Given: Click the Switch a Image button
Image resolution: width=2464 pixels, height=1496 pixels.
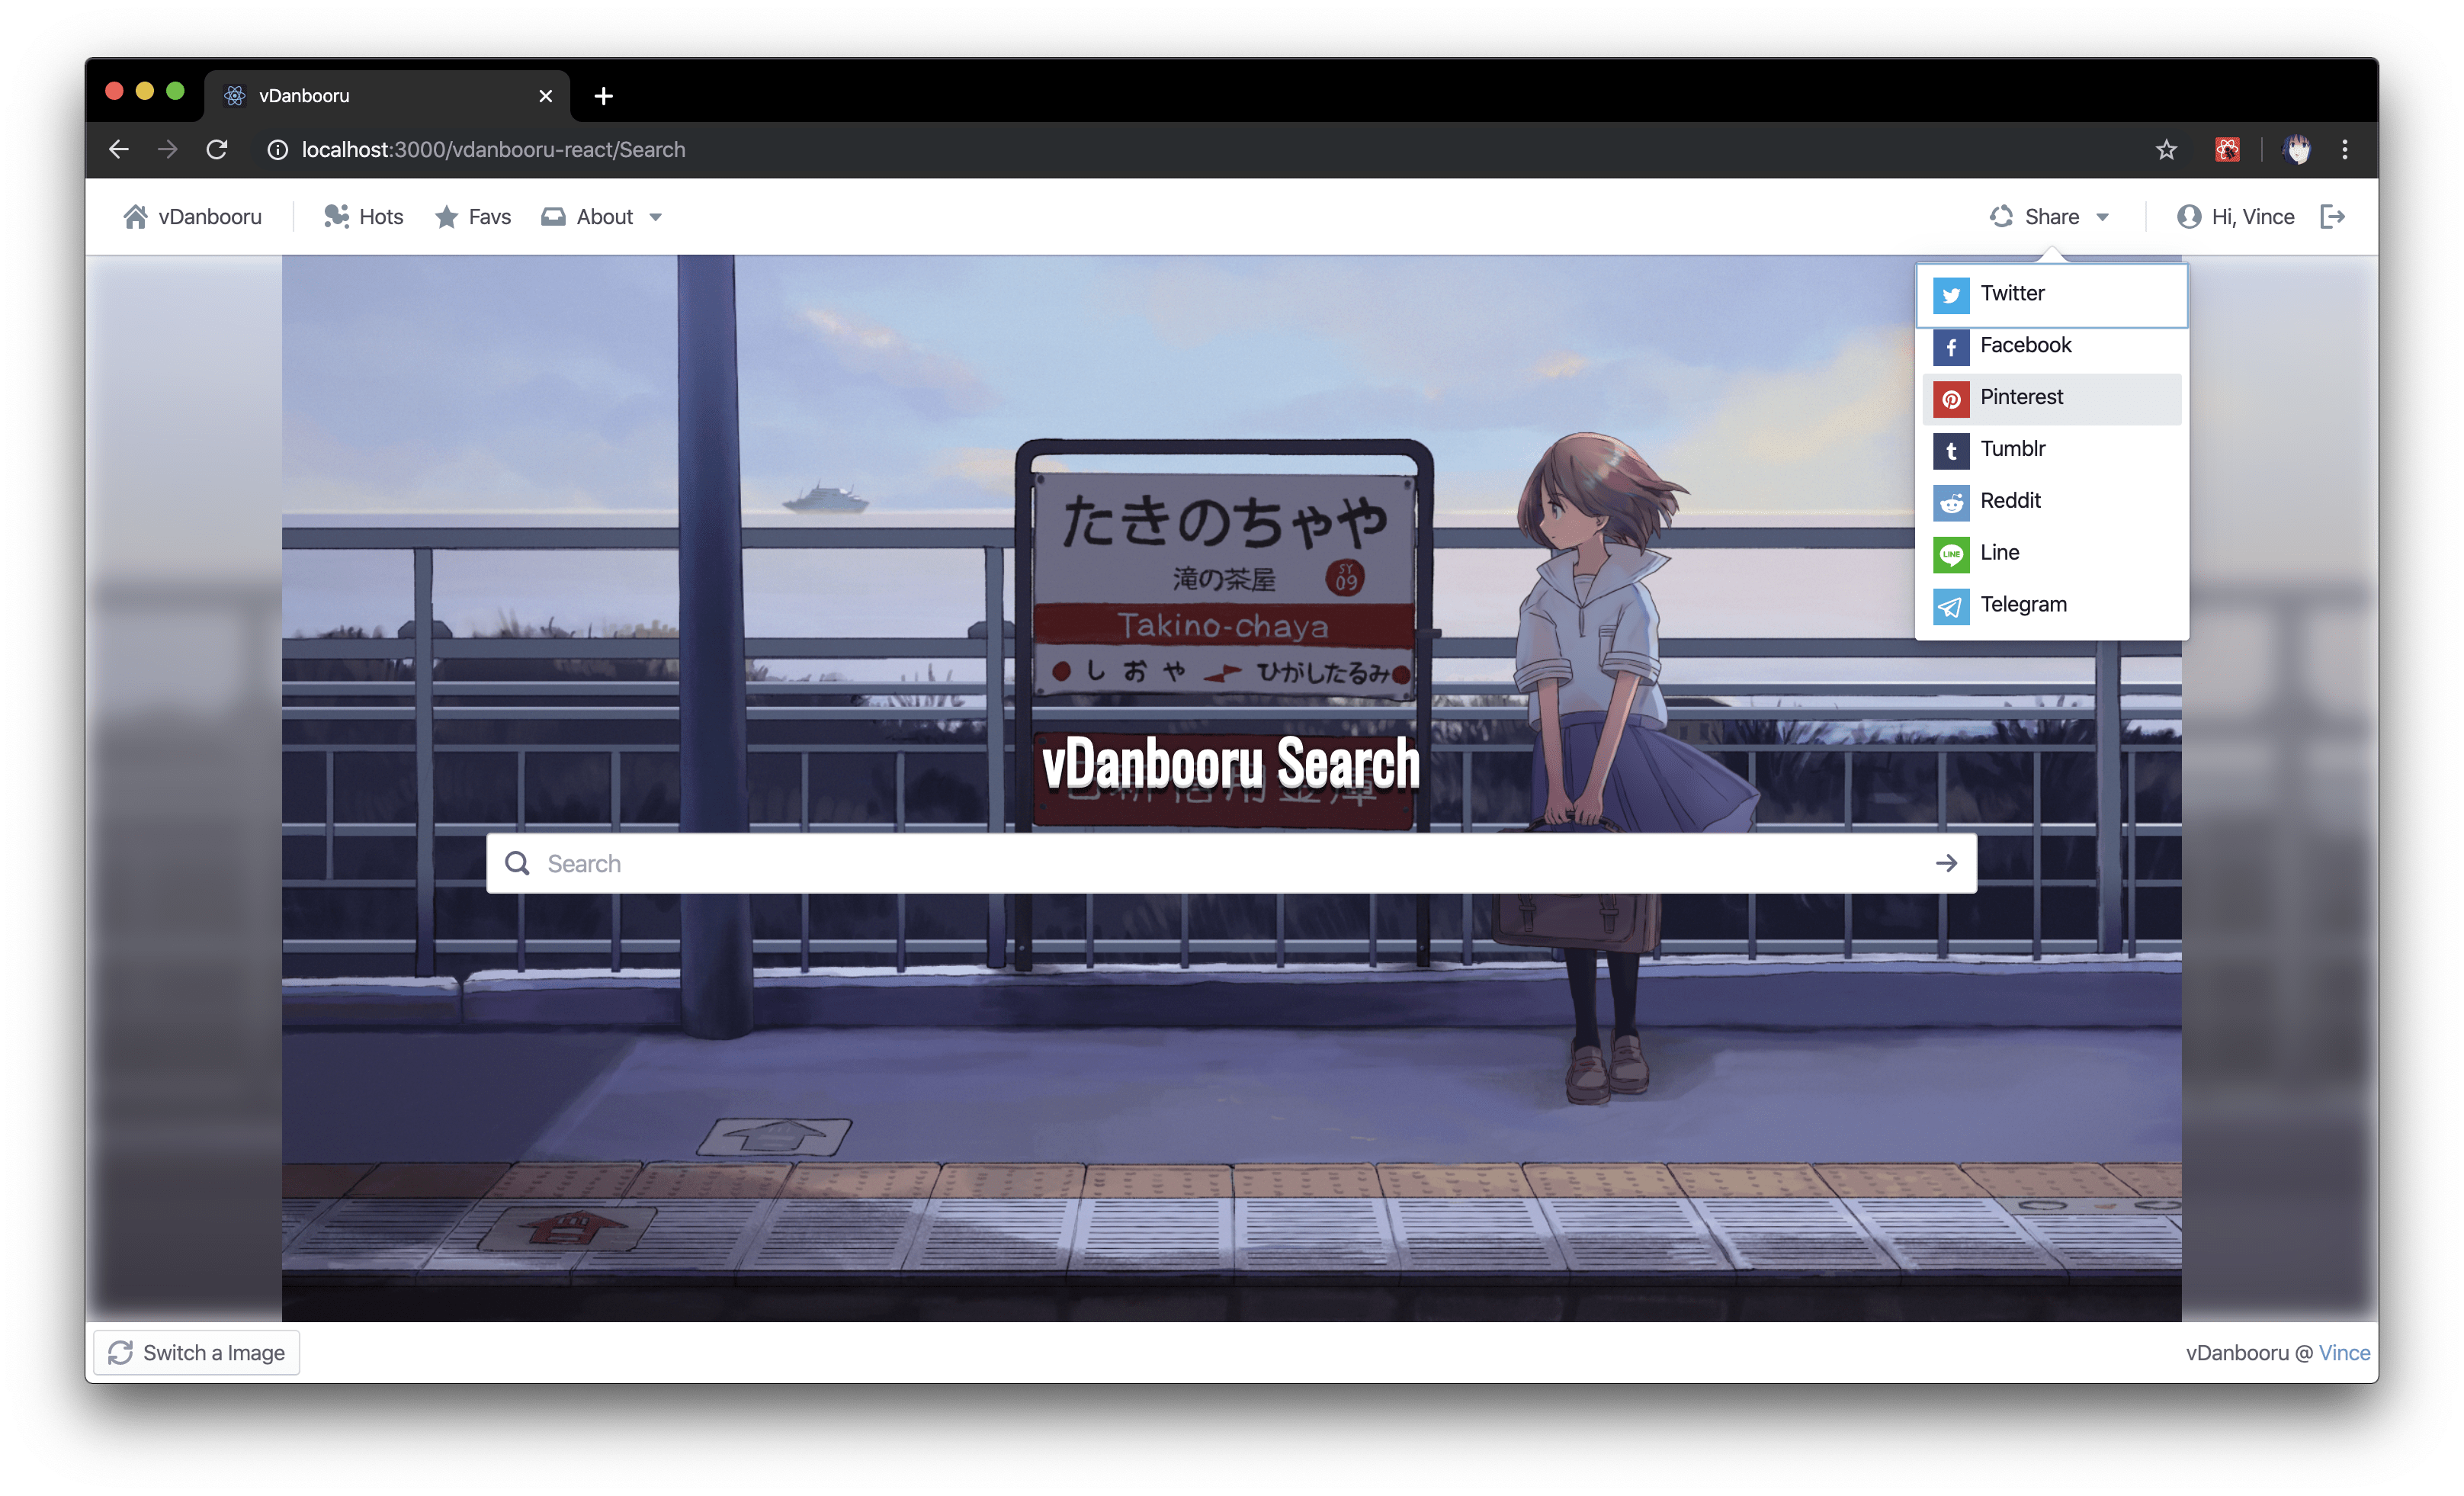Looking at the screenshot, I should tap(197, 1352).
